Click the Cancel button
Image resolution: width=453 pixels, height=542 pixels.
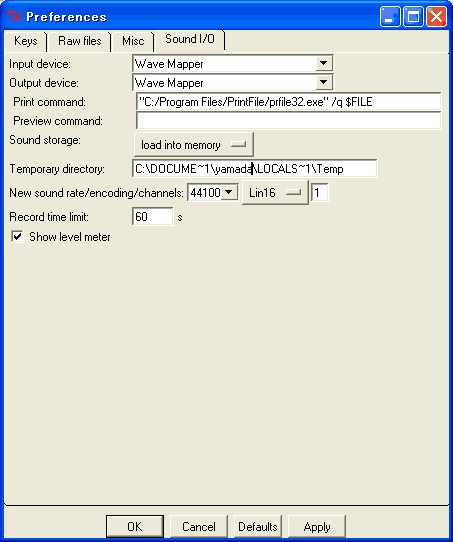199,526
